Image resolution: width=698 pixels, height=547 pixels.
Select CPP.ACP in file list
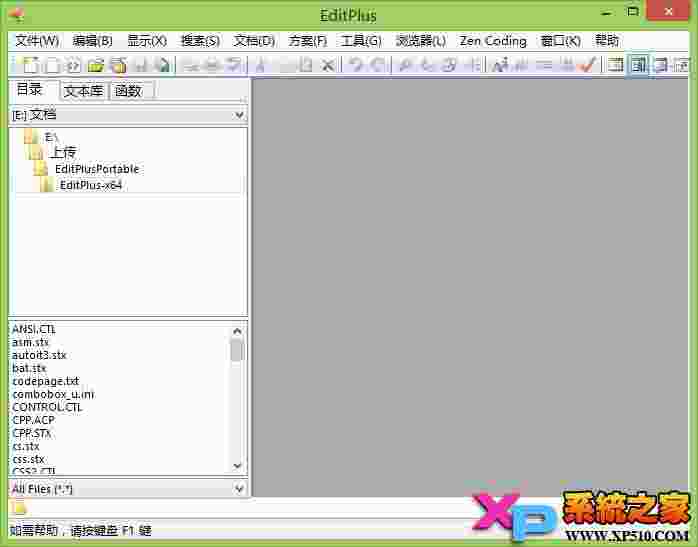click(x=33, y=420)
